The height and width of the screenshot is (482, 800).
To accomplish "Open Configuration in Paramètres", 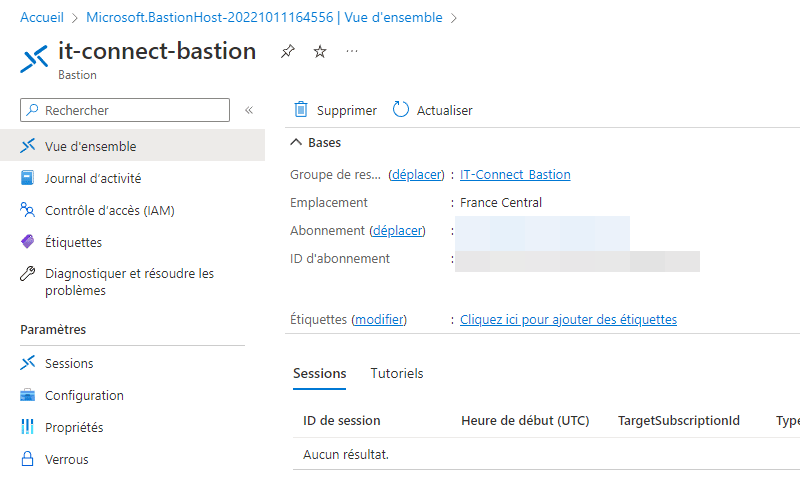I will coord(84,395).
